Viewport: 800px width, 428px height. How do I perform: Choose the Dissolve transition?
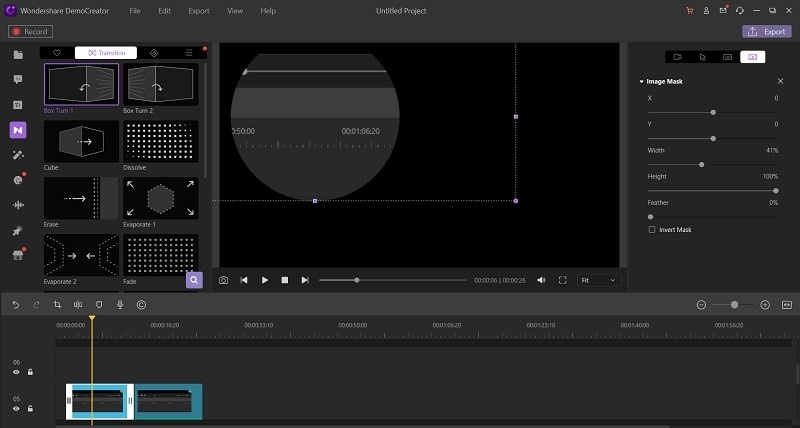tap(161, 142)
